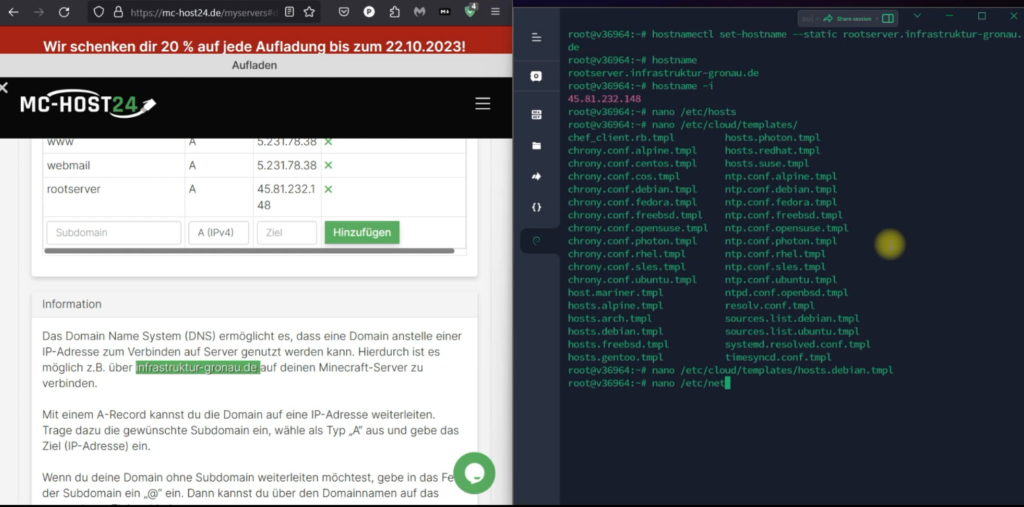This screenshot has width=1024, height=507.
Task: Open the MC-HOST24 hamburger navigation menu
Action: click(482, 103)
